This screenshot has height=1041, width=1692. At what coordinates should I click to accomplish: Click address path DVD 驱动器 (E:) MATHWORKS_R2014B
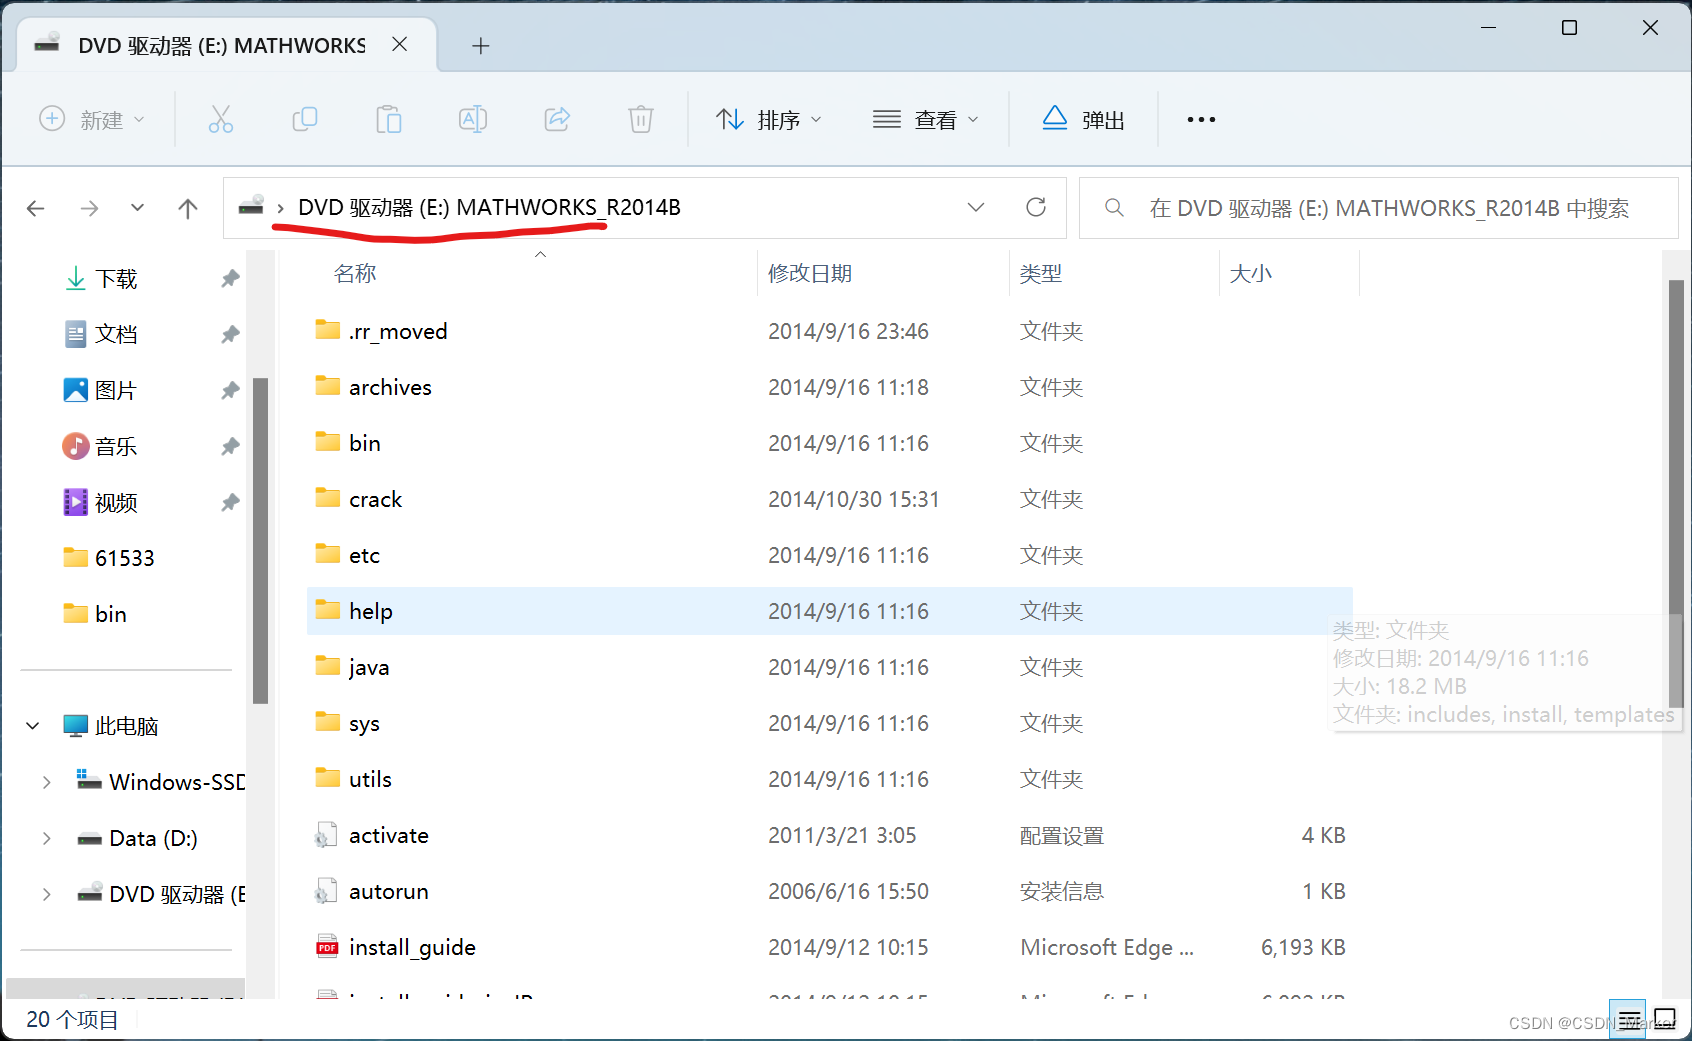click(x=489, y=207)
